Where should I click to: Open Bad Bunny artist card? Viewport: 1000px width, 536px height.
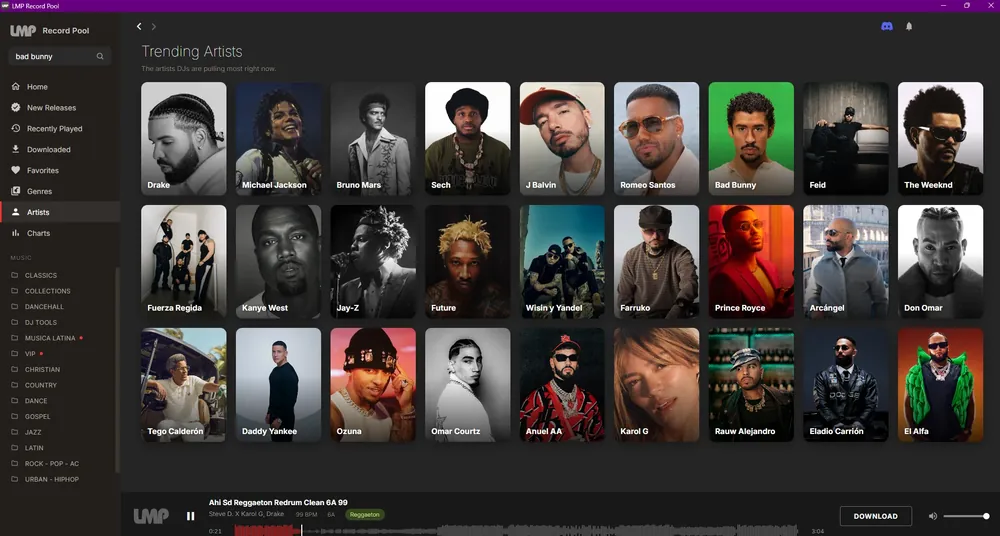pos(751,138)
